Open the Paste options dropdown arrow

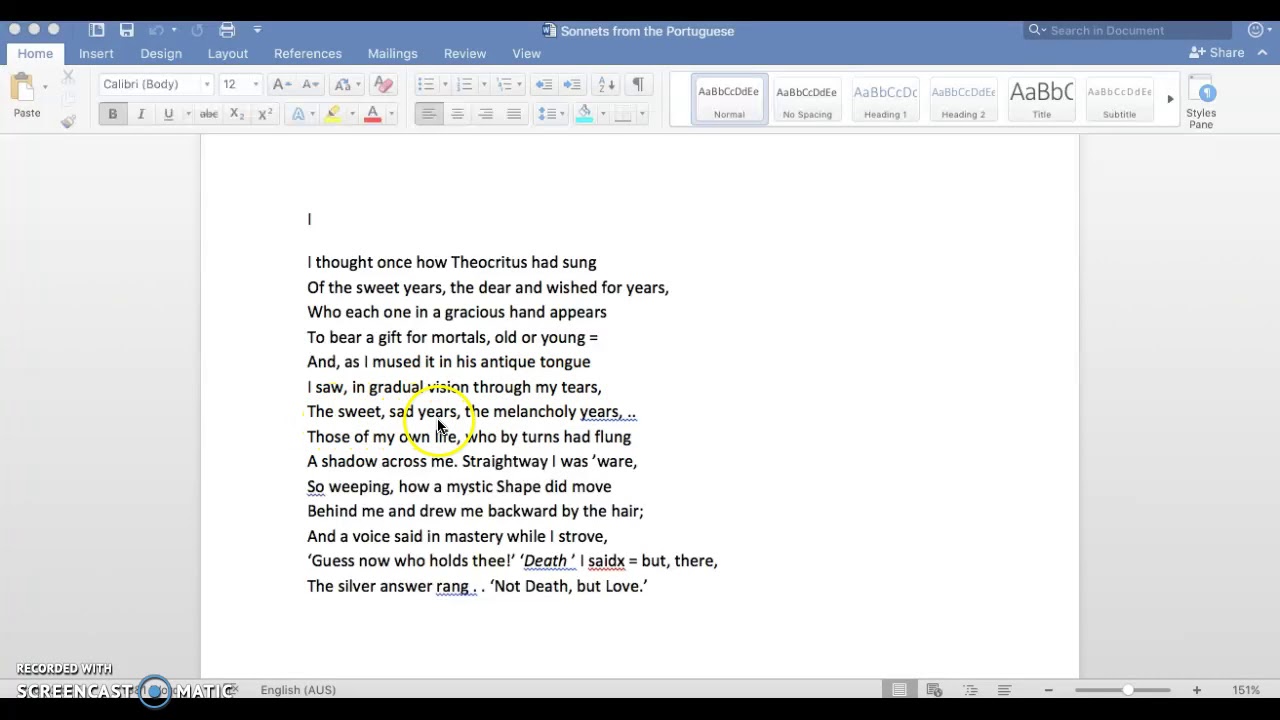[x=45, y=87]
